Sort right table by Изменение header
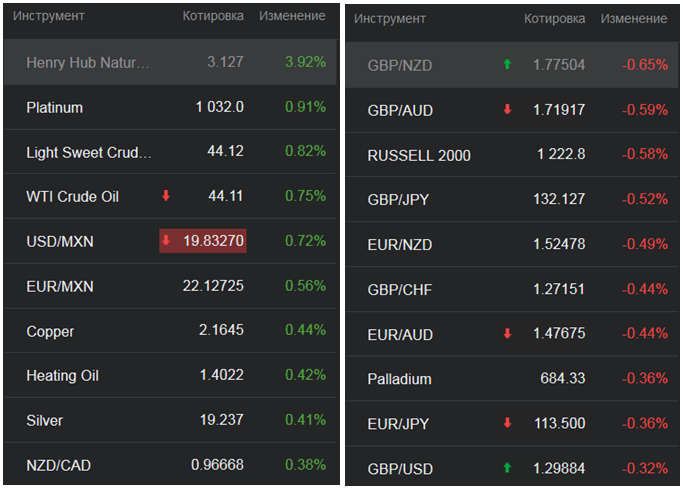Viewport: 683px width, 490px height. 634,19
